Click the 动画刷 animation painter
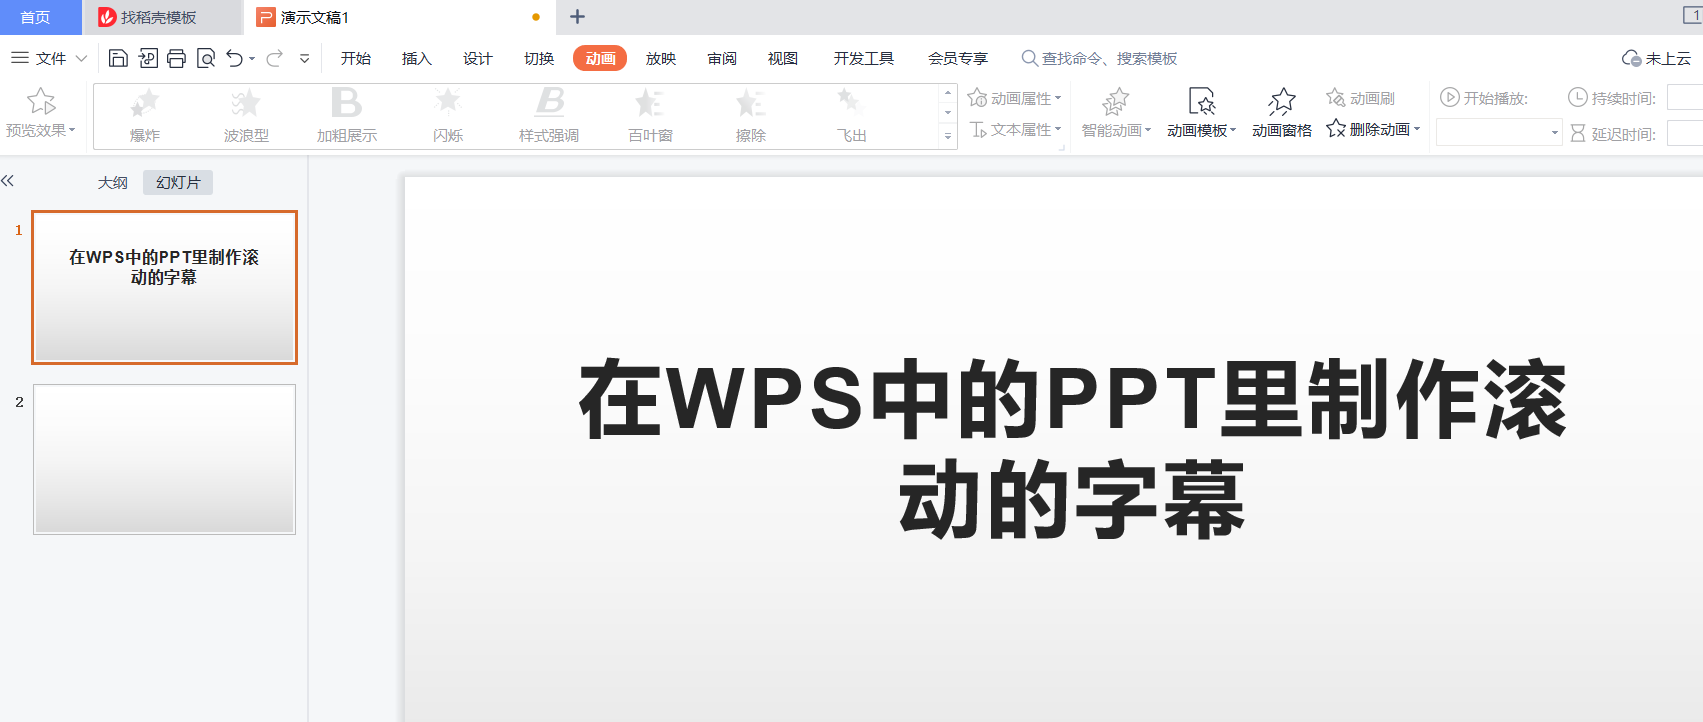 [x=1360, y=98]
